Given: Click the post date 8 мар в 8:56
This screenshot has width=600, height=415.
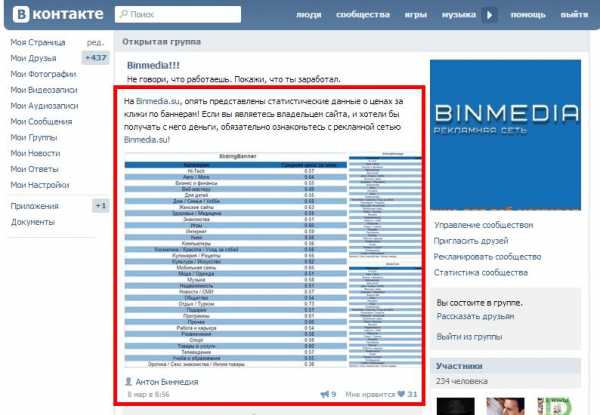Looking at the screenshot, I should 148,394.
